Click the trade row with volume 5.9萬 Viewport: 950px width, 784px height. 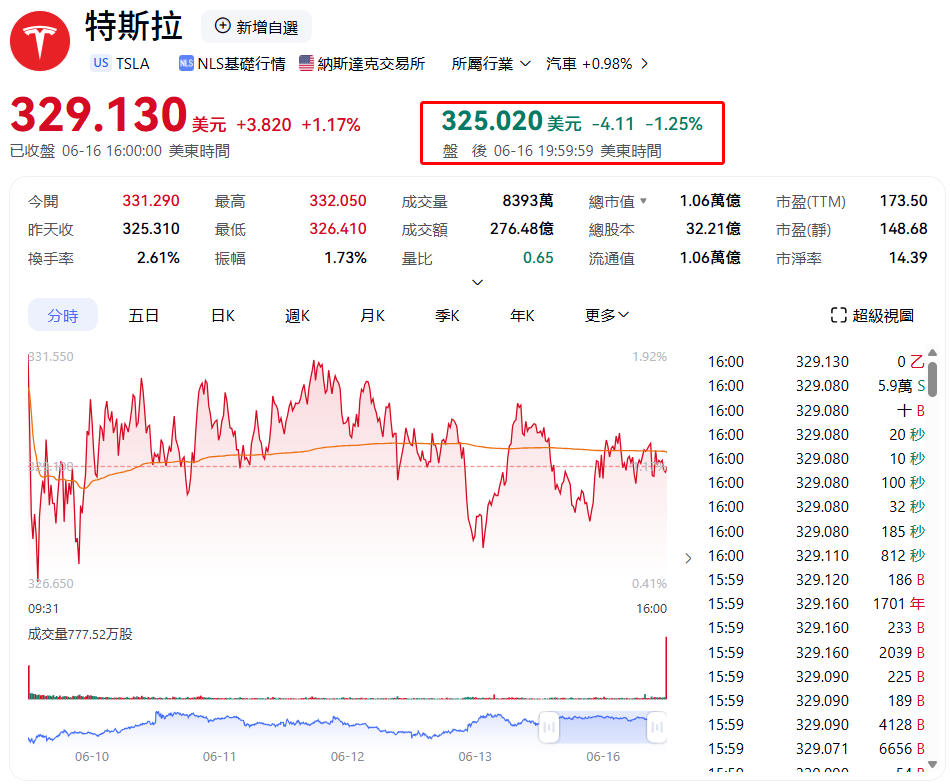(x=816, y=386)
